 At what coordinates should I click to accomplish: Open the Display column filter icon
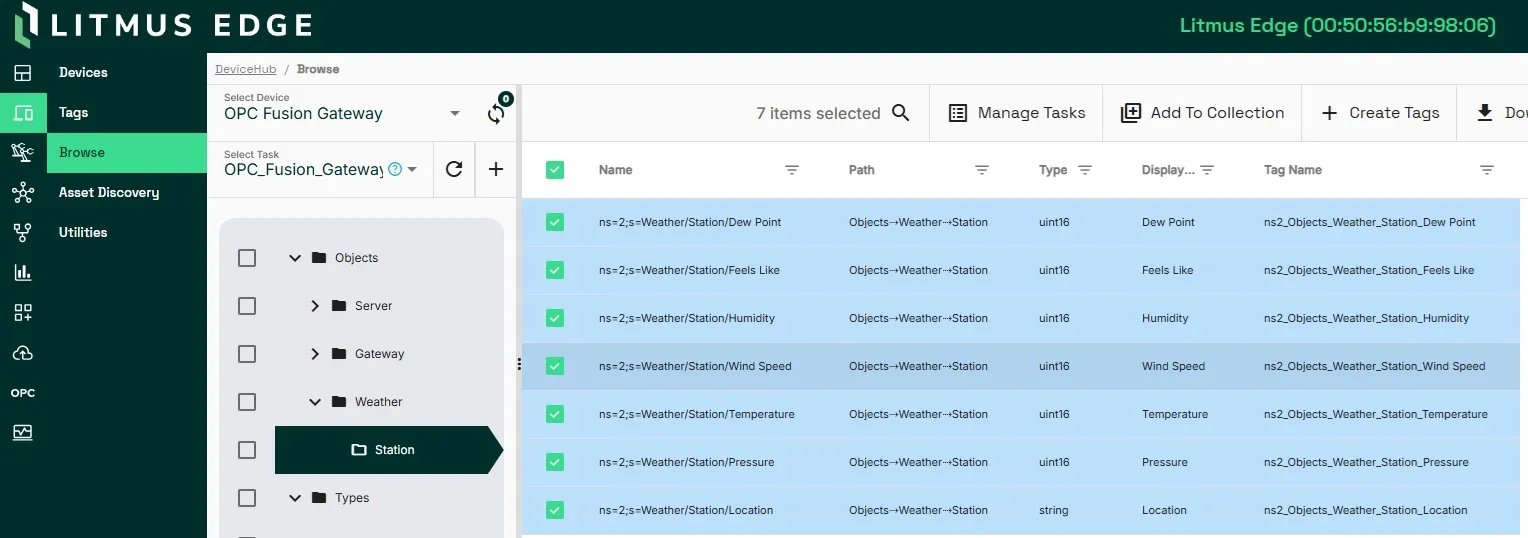[x=1207, y=170]
